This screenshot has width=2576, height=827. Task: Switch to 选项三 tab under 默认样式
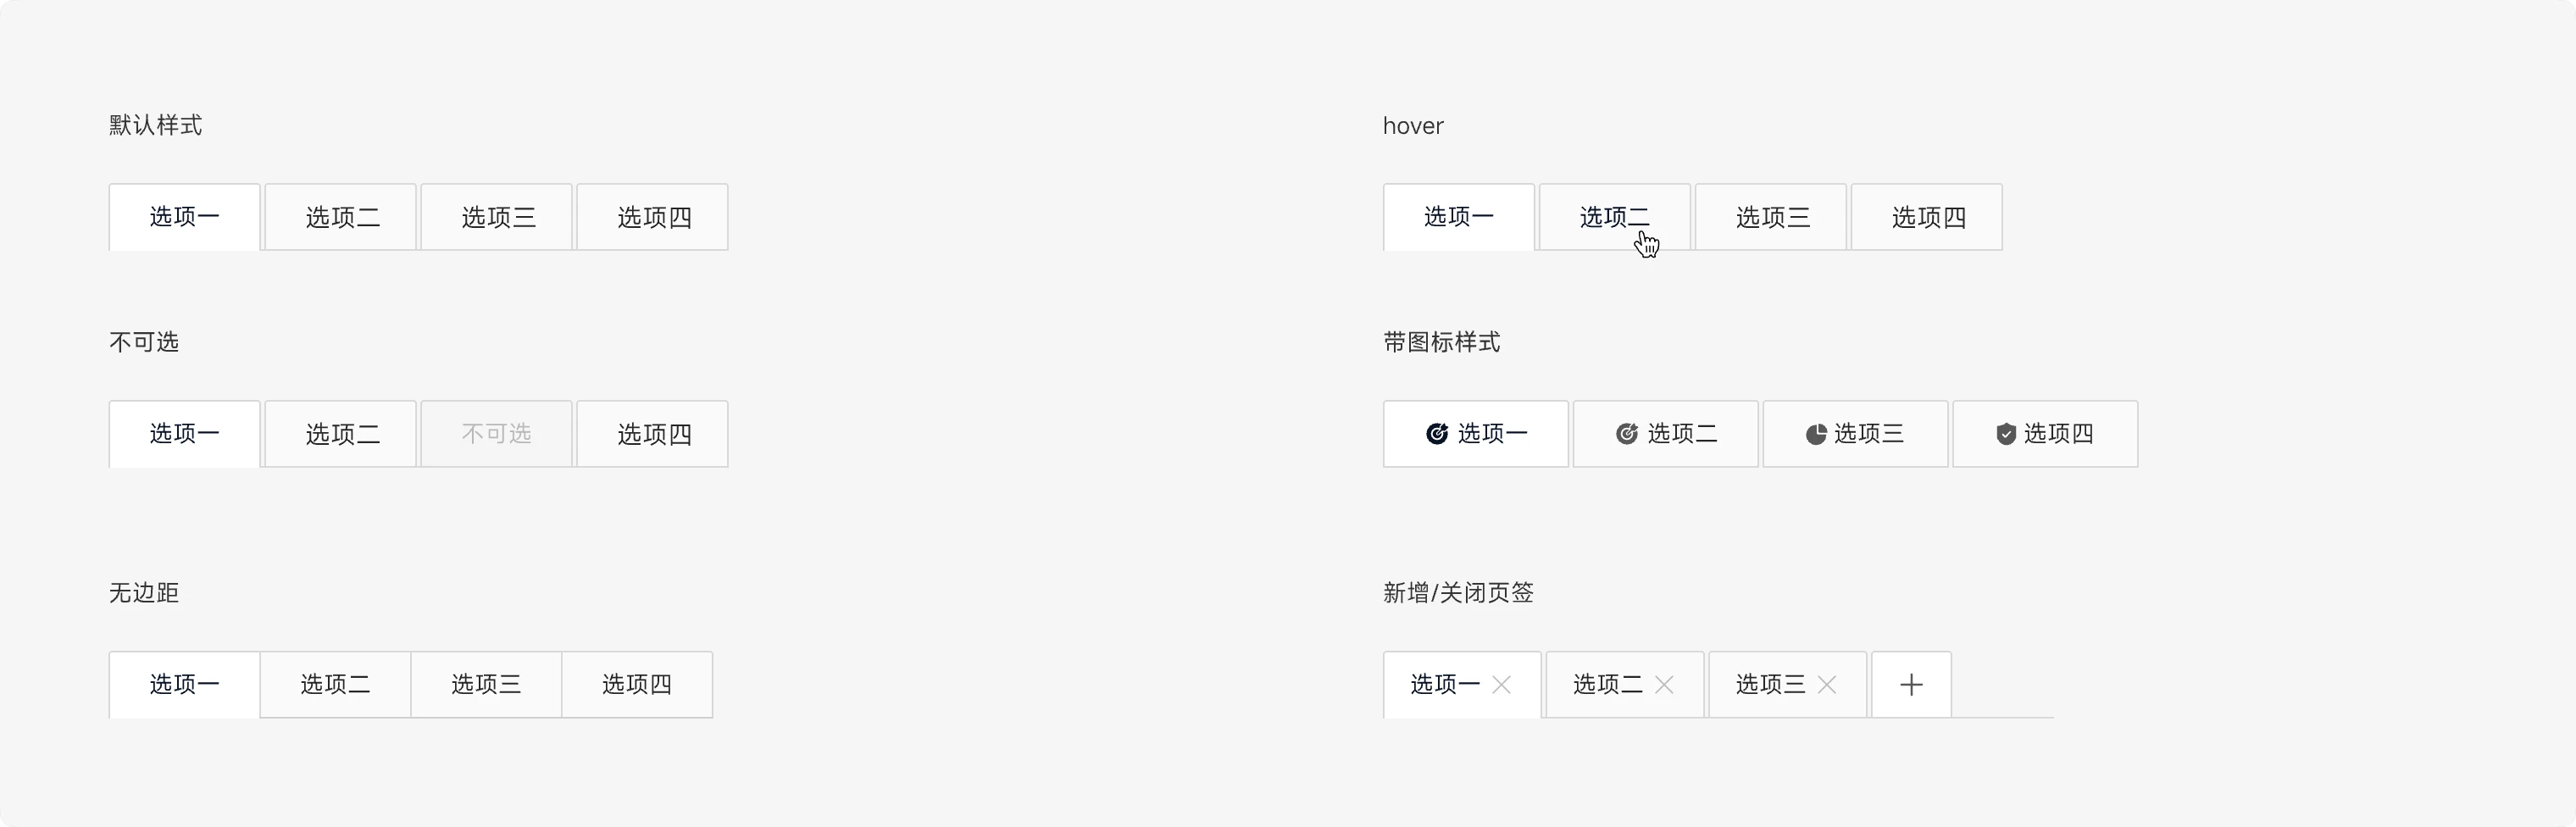[497, 217]
